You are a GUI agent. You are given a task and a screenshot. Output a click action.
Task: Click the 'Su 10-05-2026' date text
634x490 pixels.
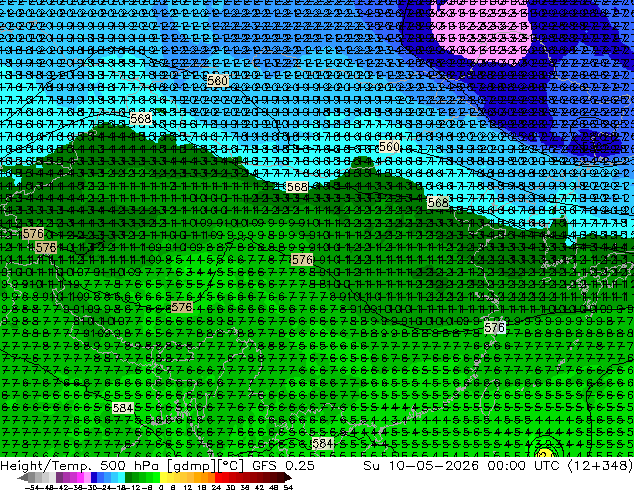421,466
